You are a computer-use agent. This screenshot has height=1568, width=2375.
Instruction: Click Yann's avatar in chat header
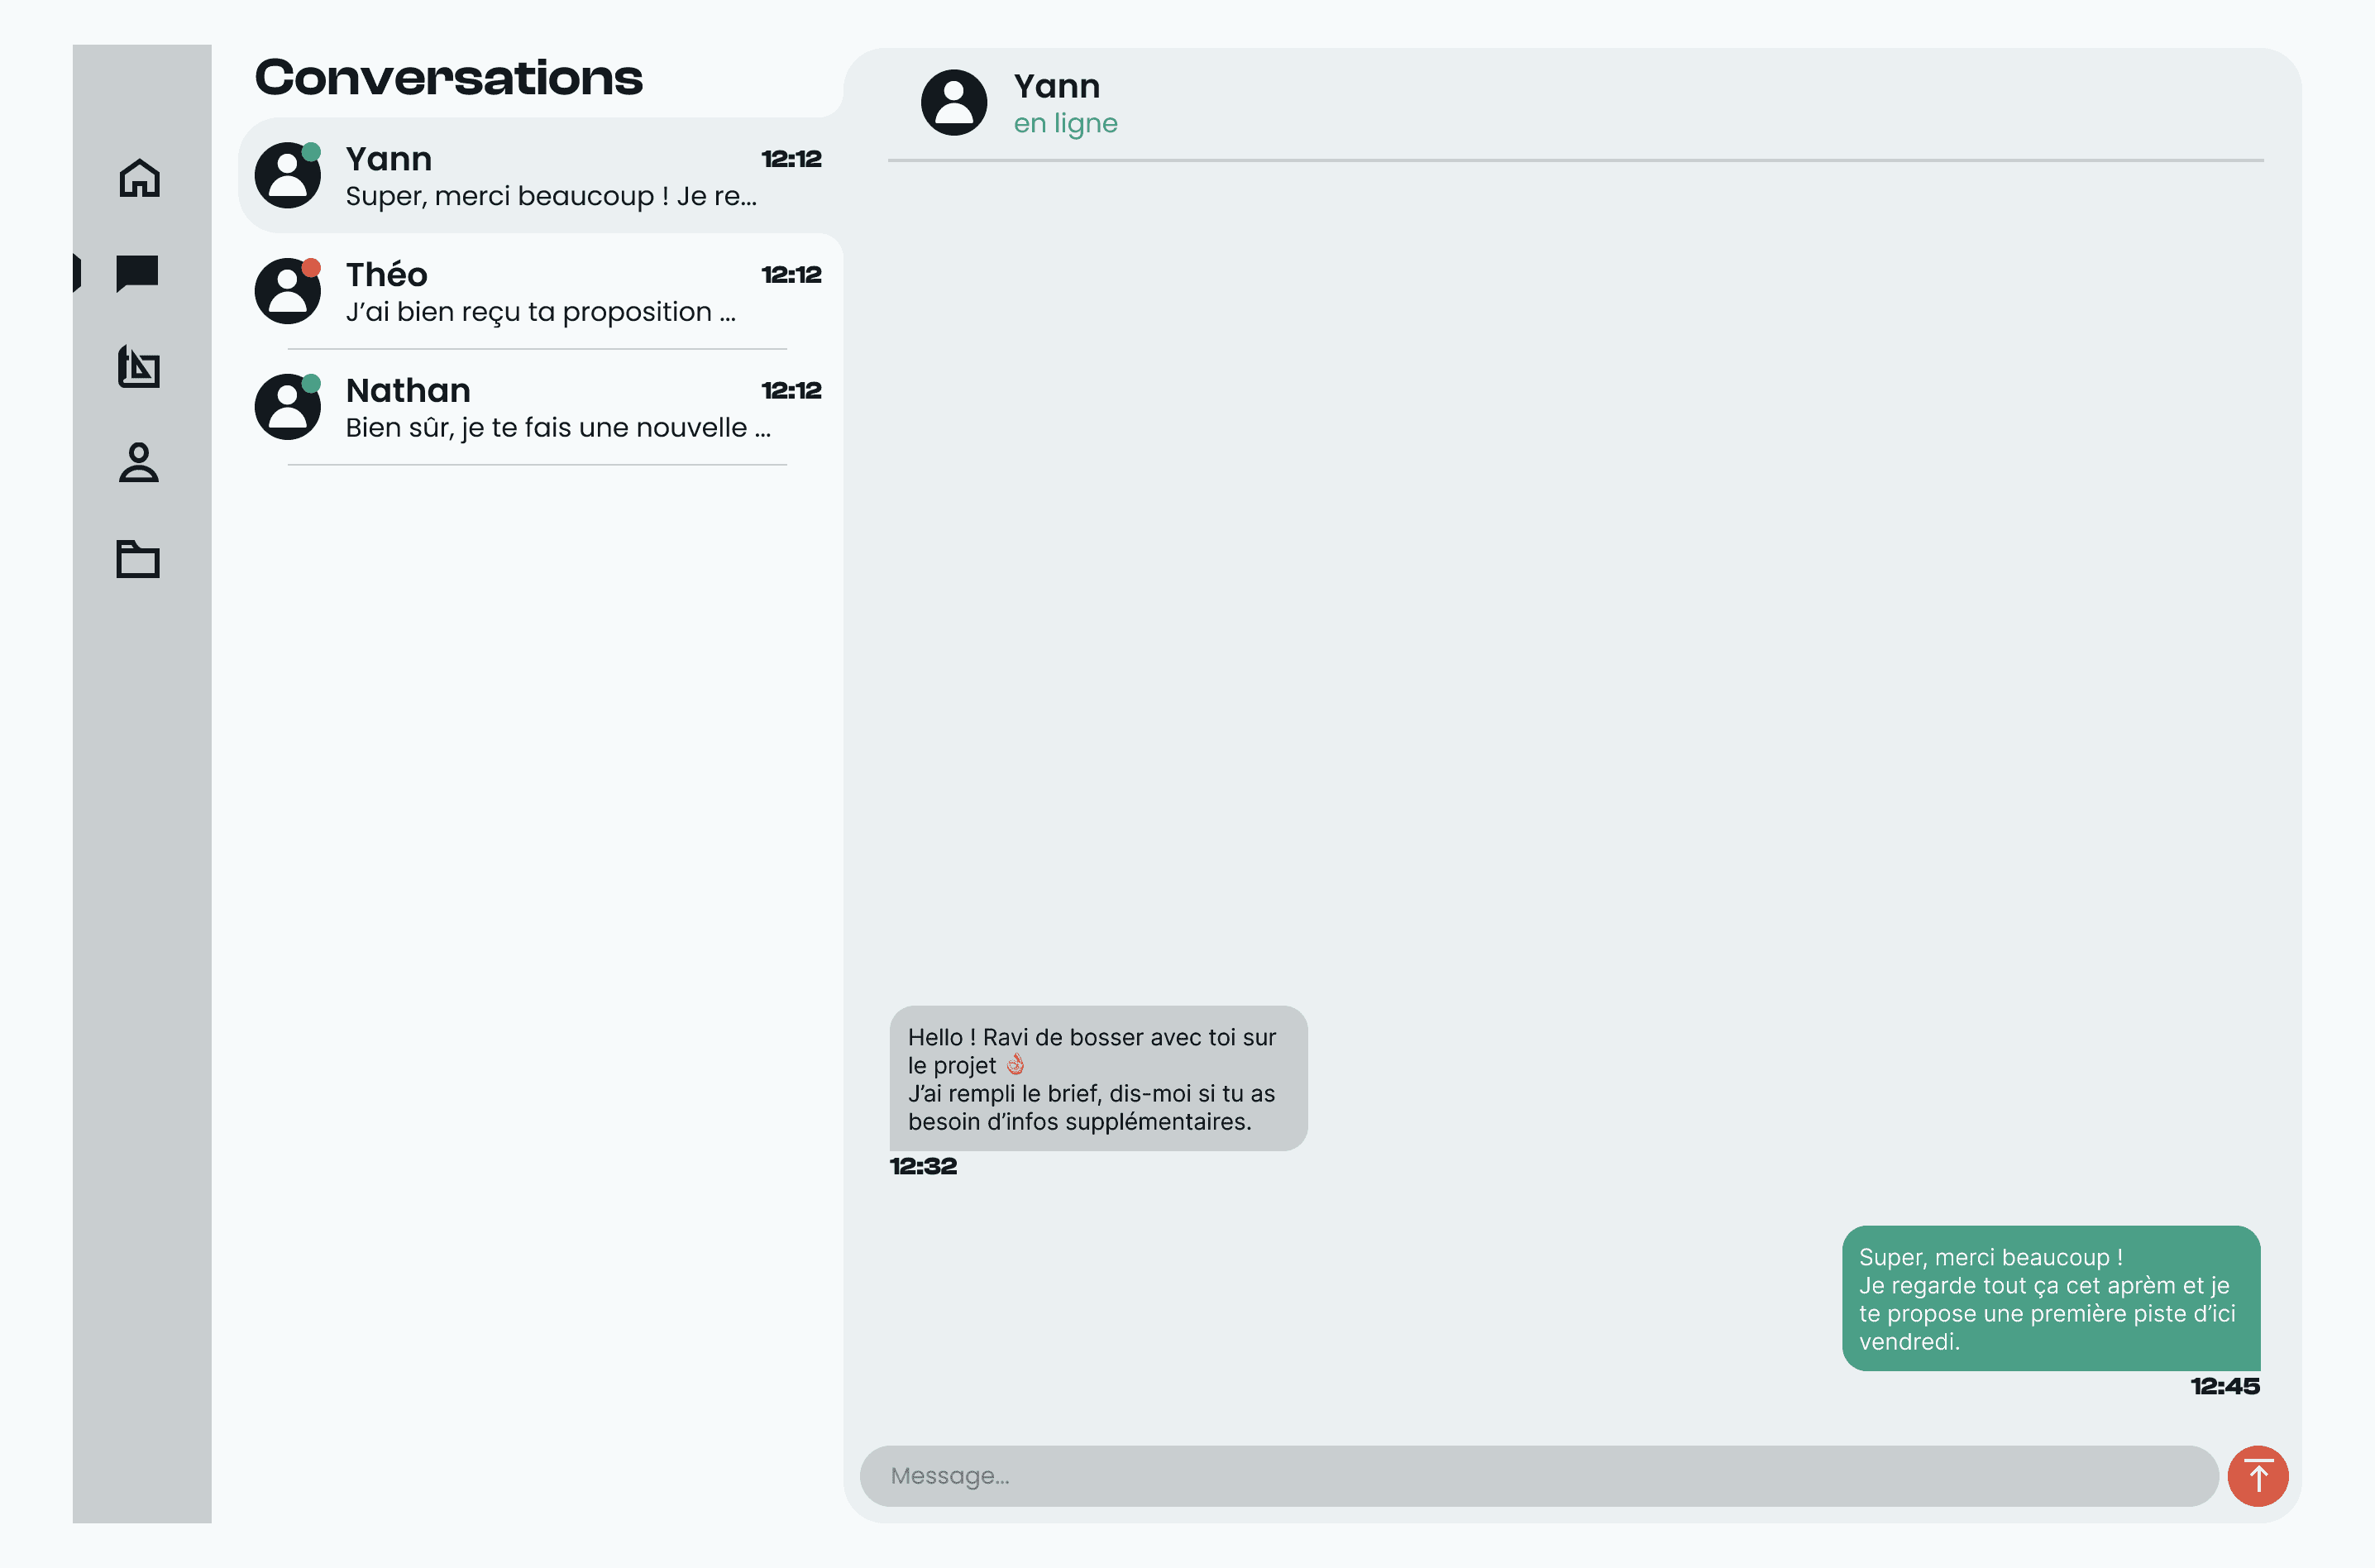pos(953,102)
